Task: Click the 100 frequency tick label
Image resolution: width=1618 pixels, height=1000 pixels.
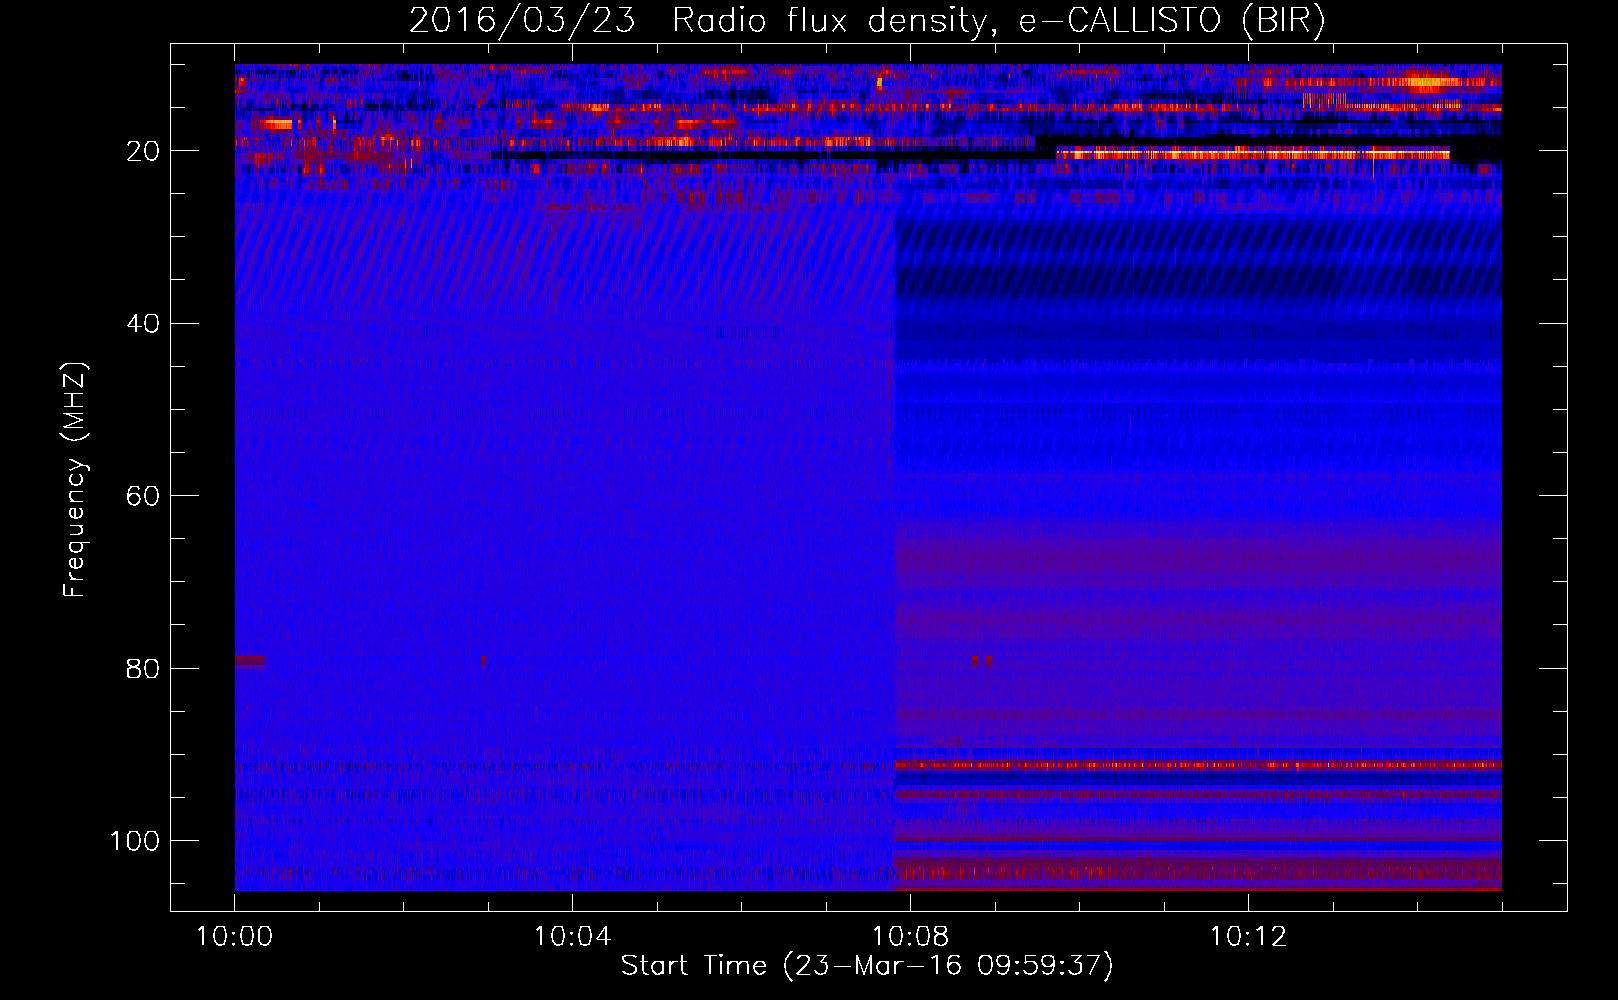Action: pos(135,841)
